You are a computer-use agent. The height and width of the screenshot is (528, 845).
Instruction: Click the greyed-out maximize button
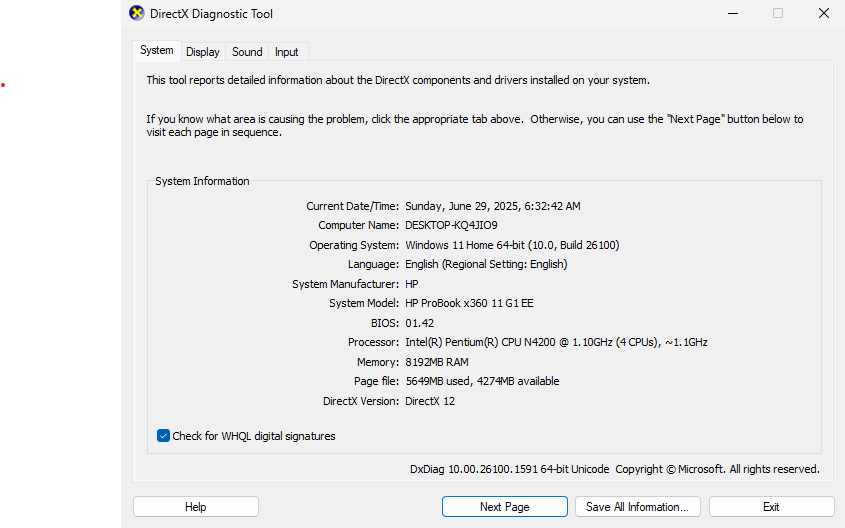(x=778, y=14)
